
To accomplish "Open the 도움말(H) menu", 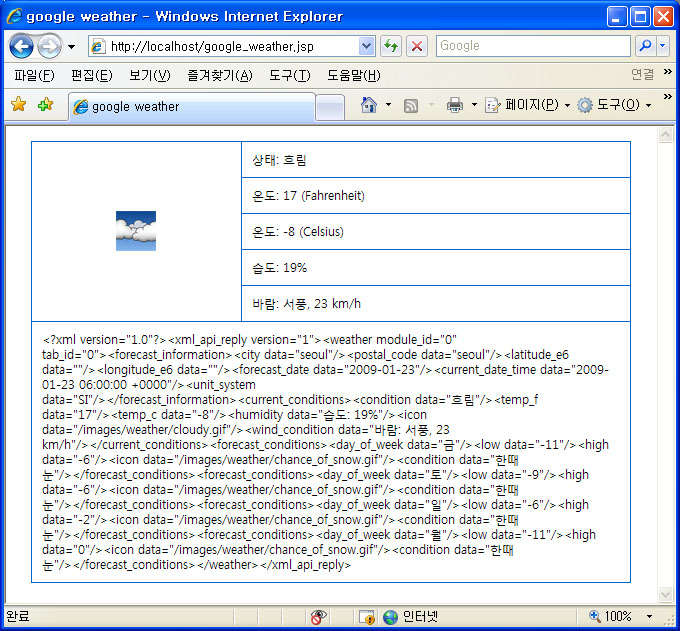I will click(353, 75).
